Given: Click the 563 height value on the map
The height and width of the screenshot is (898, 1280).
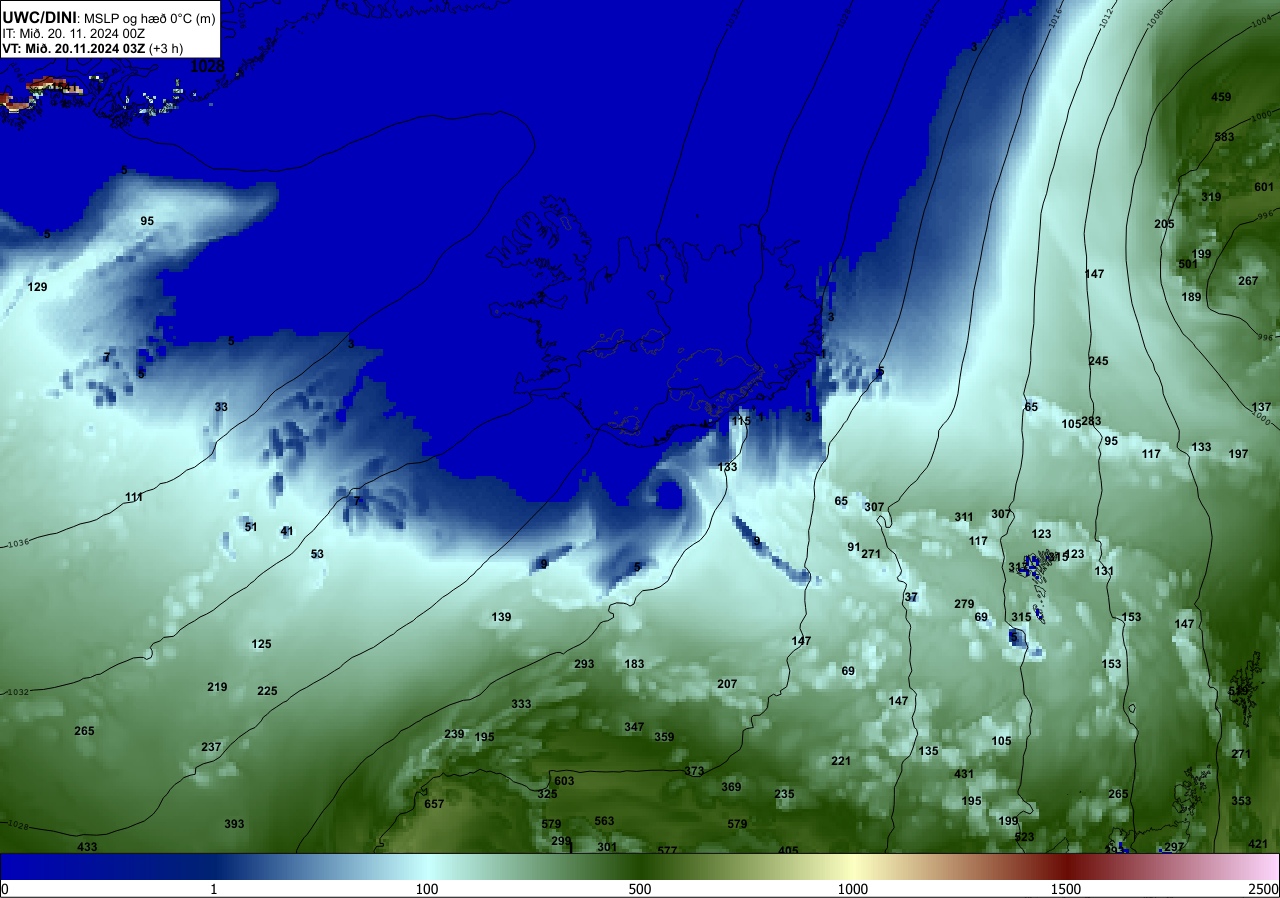Looking at the screenshot, I should (x=604, y=821).
